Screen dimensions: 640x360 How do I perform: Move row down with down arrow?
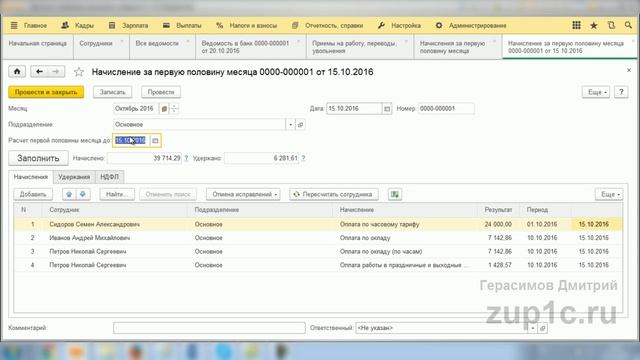(83, 194)
